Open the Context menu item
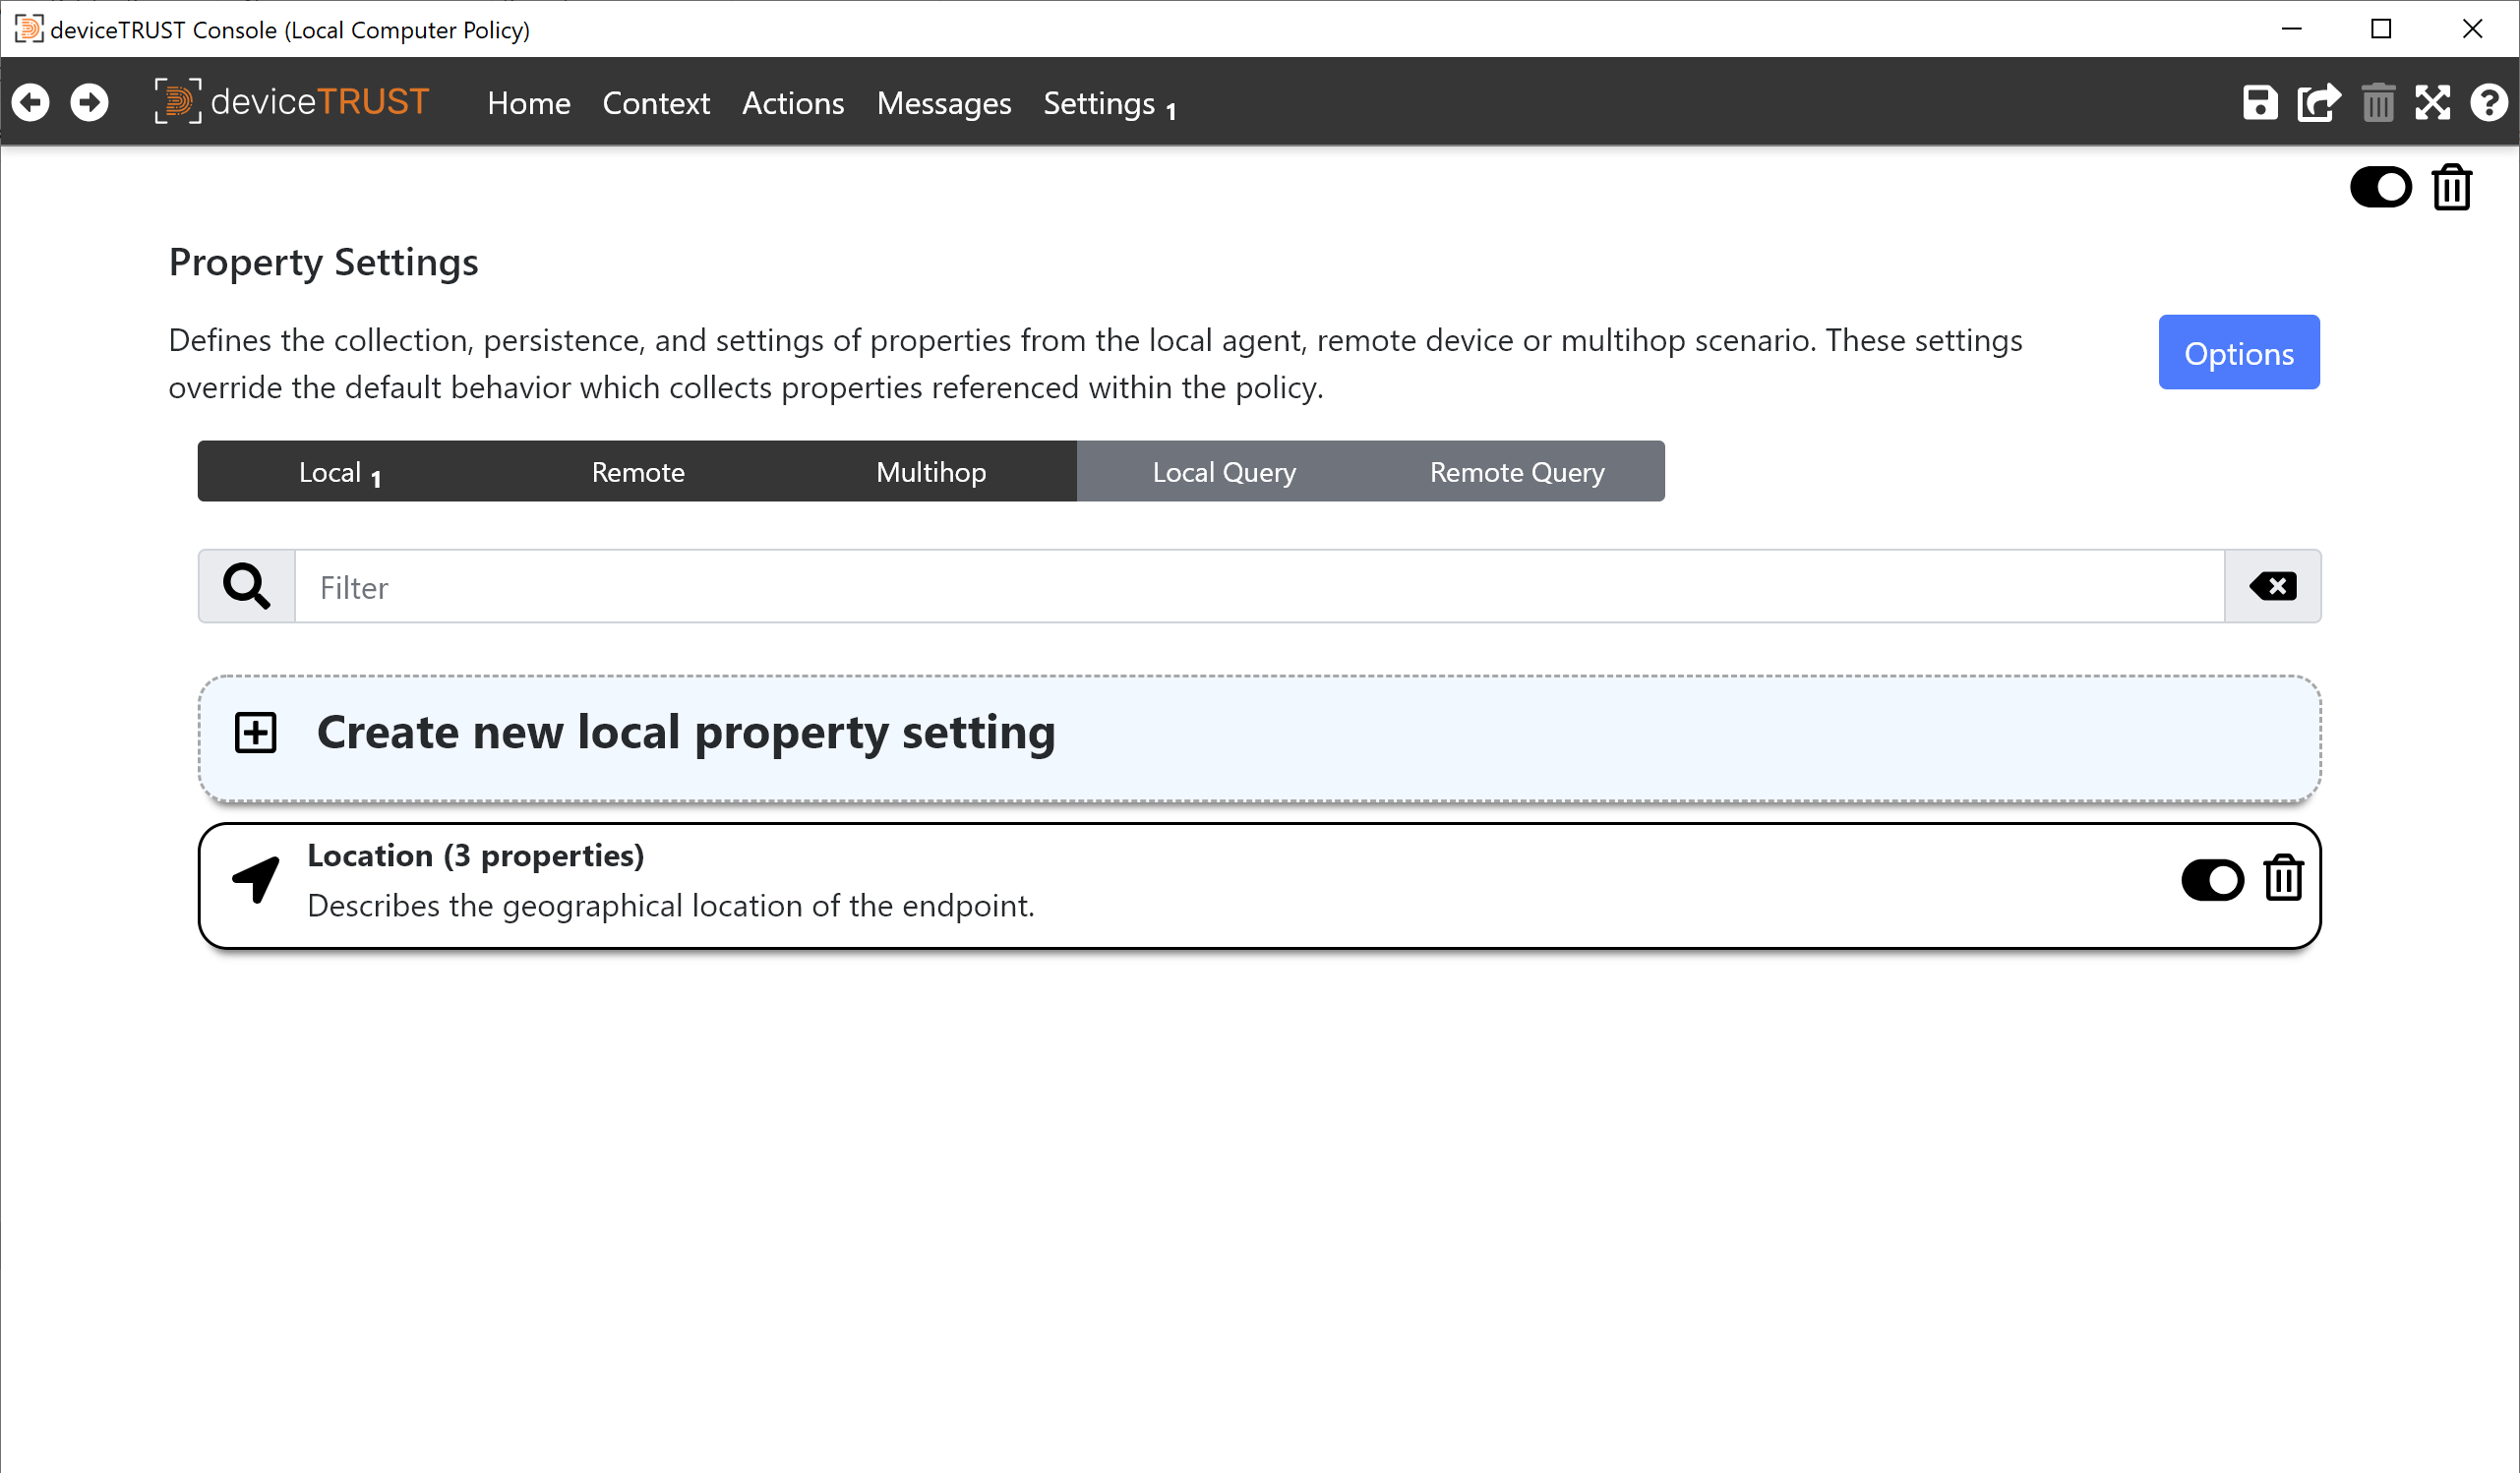This screenshot has height=1473, width=2520. tap(656, 103)
